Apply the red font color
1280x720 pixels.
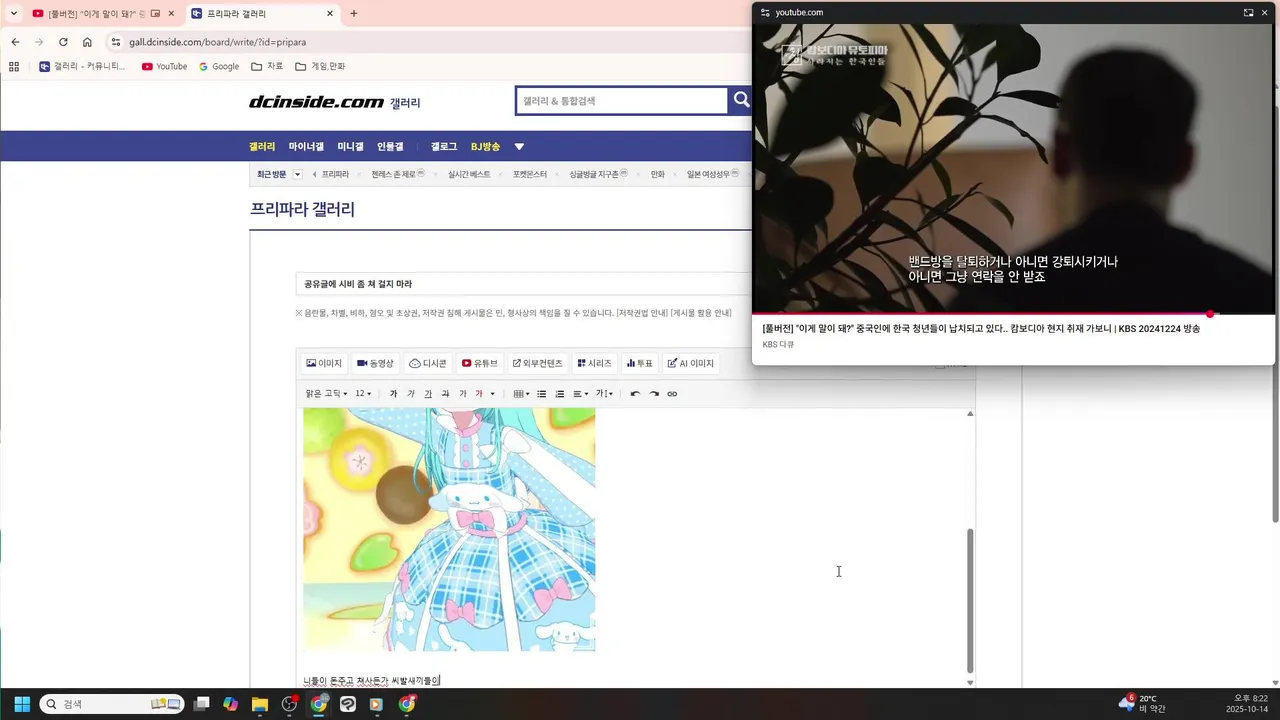click(479, 394)
